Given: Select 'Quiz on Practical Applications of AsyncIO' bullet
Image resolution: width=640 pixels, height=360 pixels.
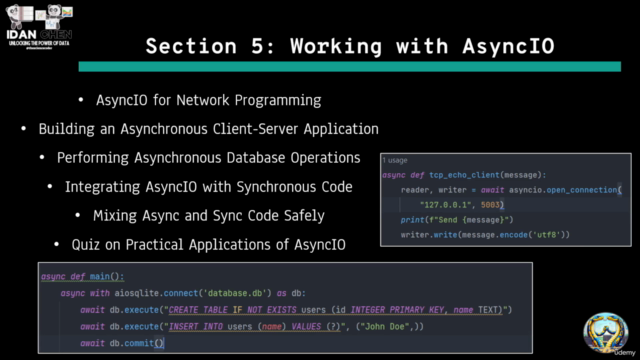Looking at the screenshot, I should point(209,245).
